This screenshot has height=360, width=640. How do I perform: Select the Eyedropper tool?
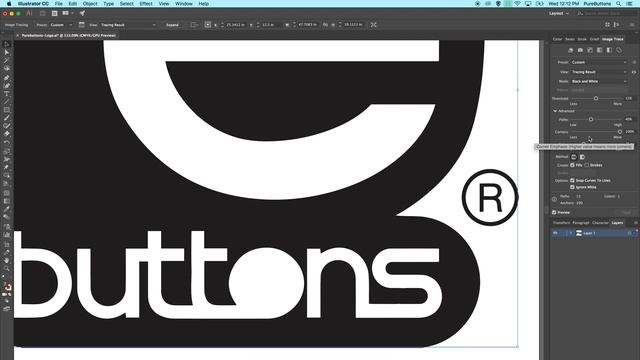point(7,209)
